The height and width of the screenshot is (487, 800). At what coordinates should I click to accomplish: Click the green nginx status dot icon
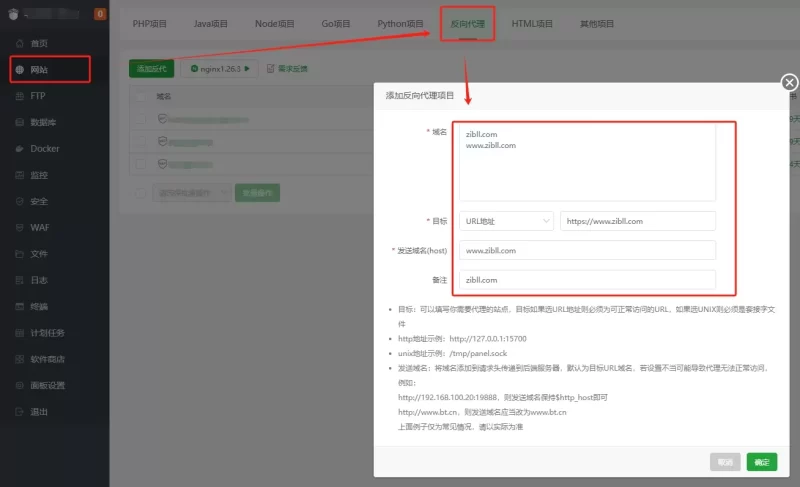click(x=194, y=68)
